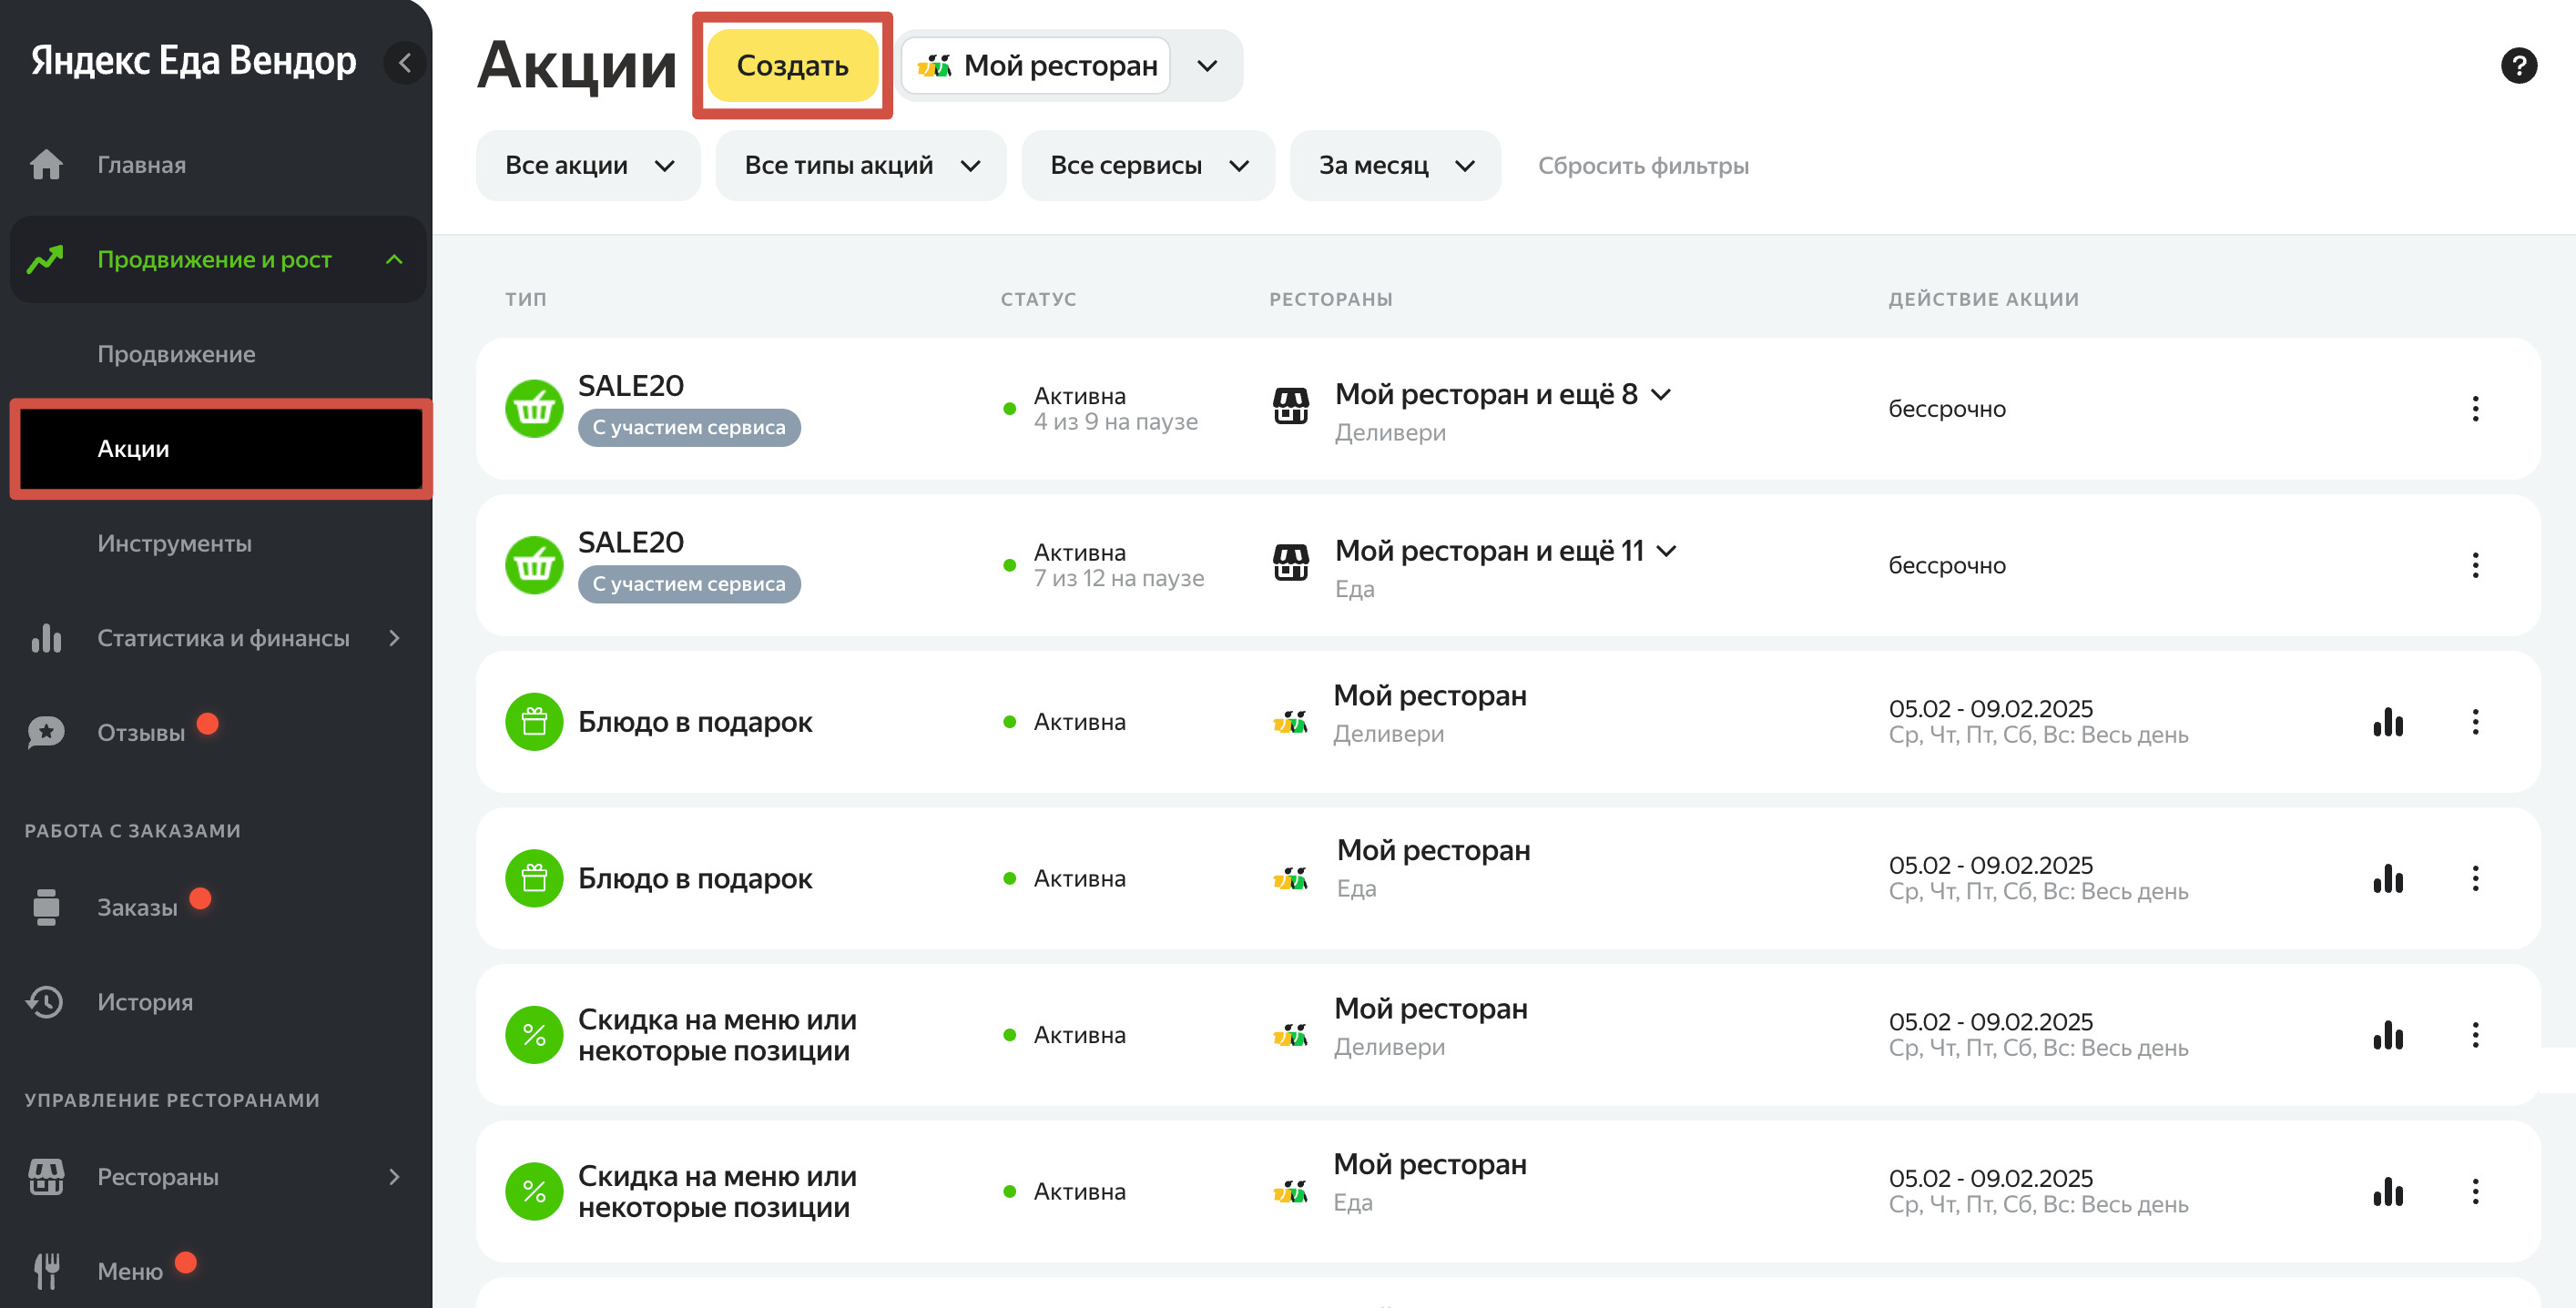Image resolution: width=2576 pixels, height=1308 pixels.
Task: Expand Статистика и финансы menu
Action: coord(394,638)
